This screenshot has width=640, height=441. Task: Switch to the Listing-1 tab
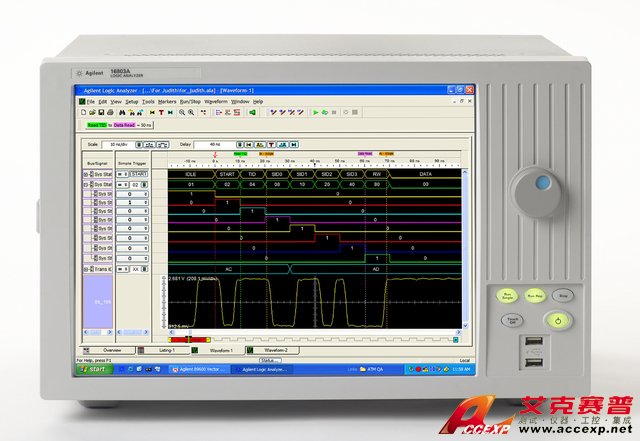[x=167, y=351]
